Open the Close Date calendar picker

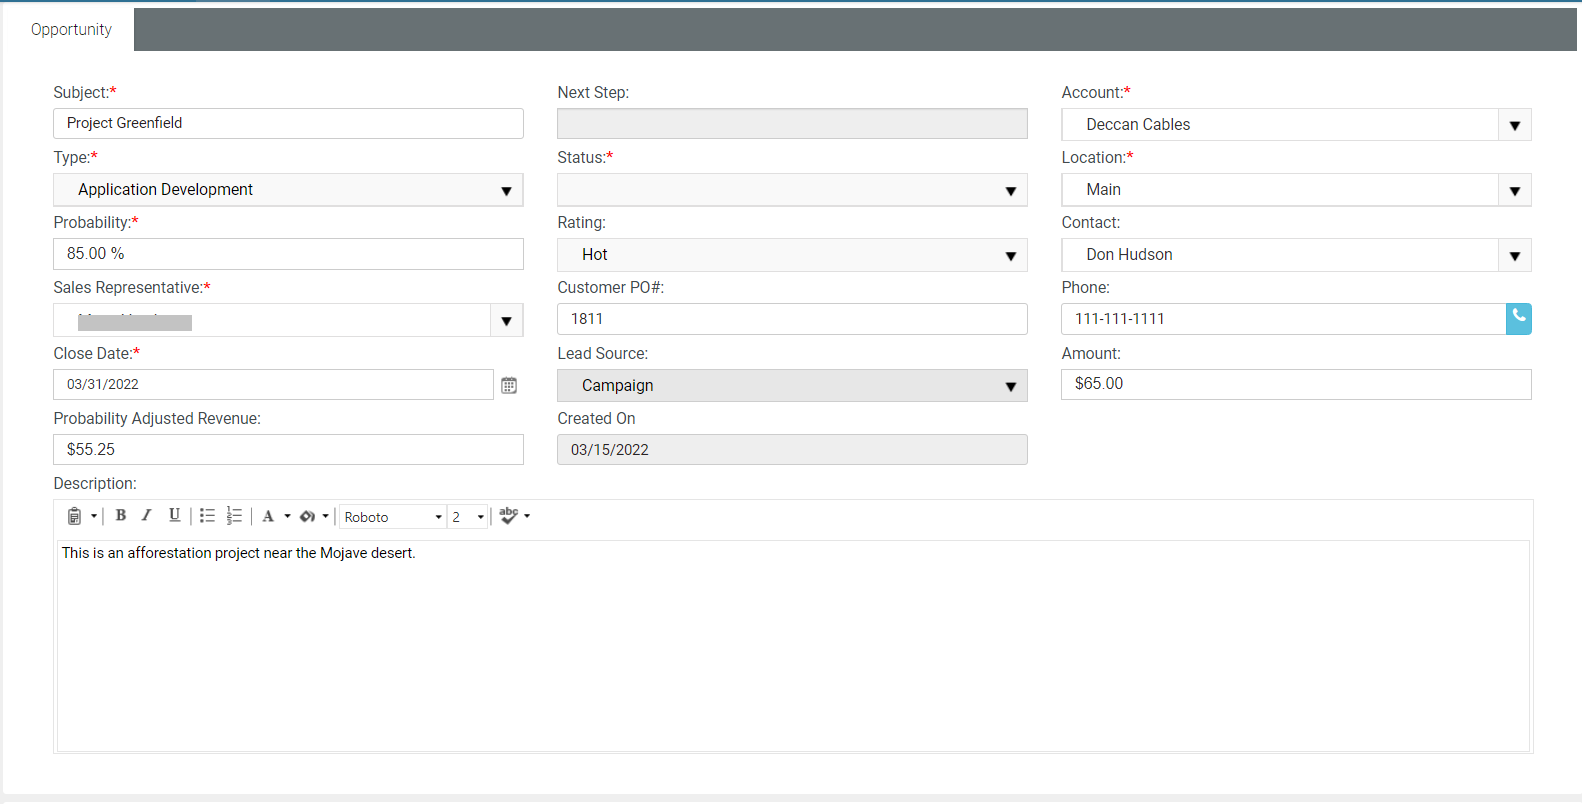tap(509, 385)
